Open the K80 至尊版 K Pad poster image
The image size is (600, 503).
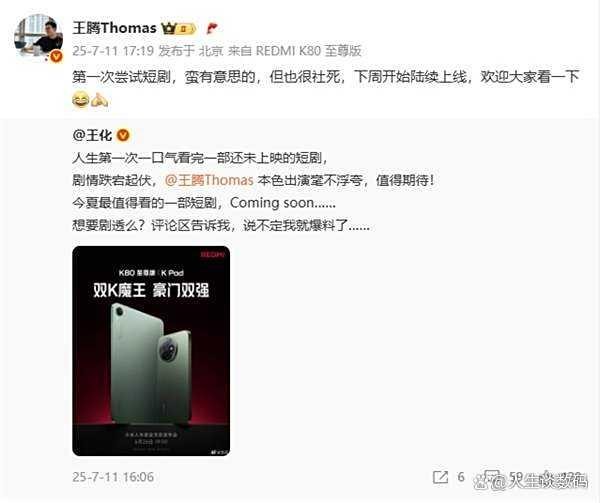pyautogui.click(x=151, y=351)
